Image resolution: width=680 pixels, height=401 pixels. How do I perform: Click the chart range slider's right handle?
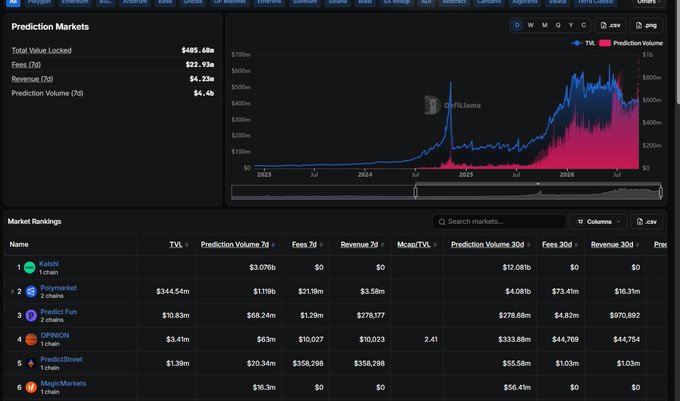point(660,192)
